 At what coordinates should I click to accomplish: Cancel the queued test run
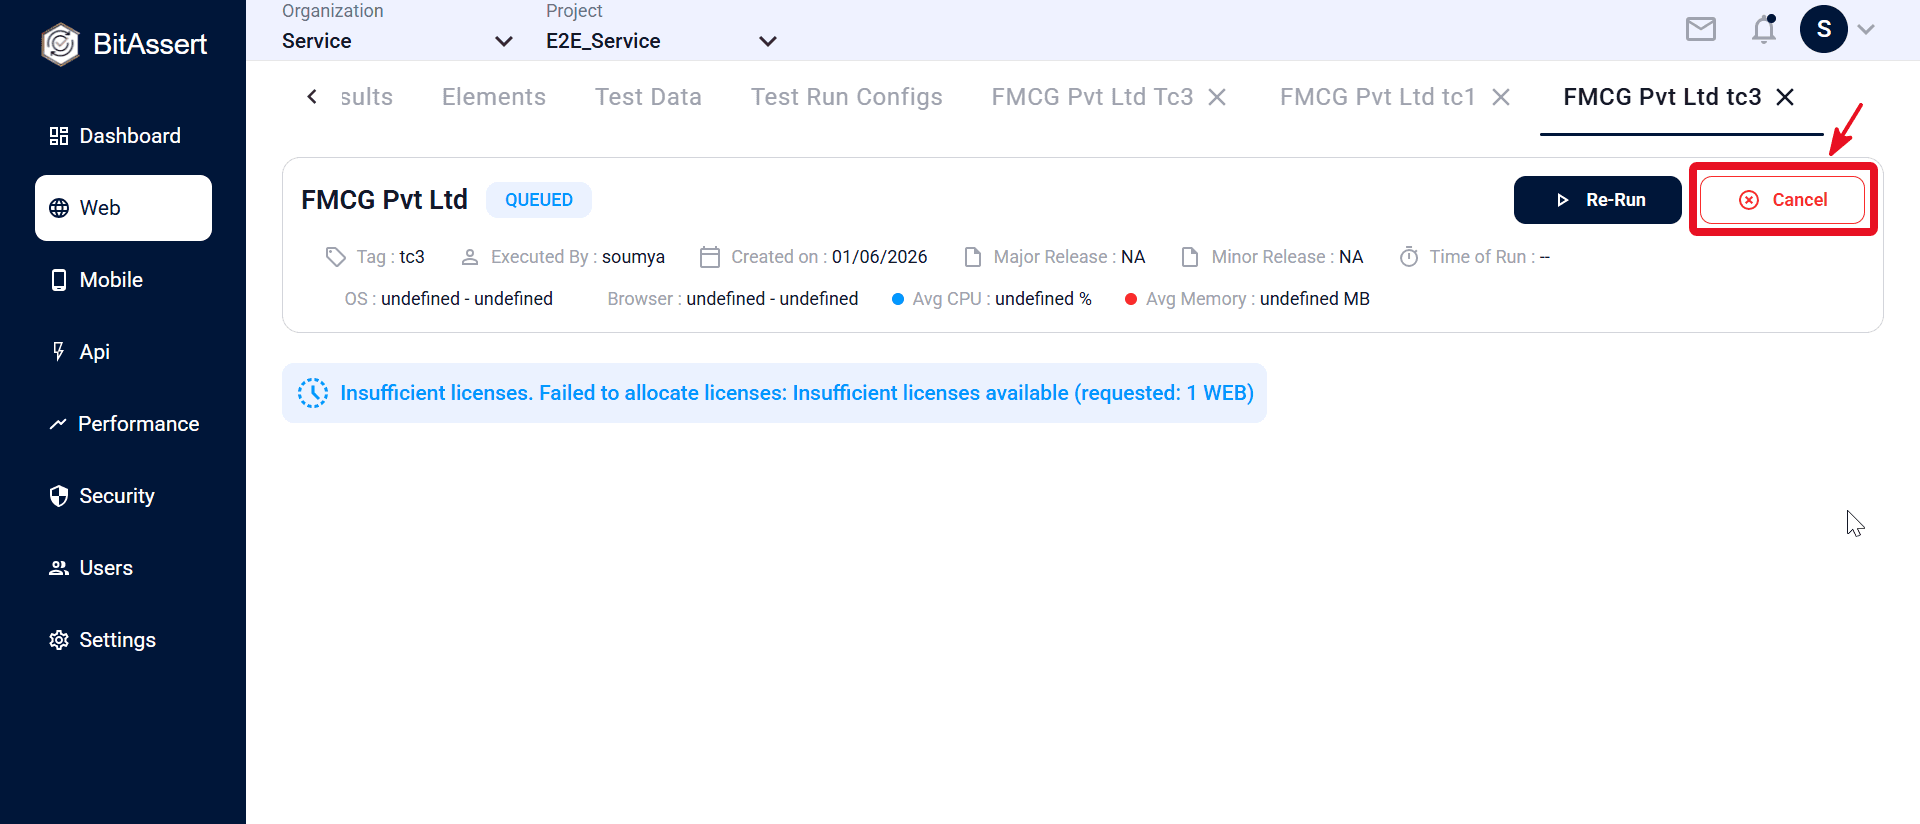click(x=1783, y=200)
